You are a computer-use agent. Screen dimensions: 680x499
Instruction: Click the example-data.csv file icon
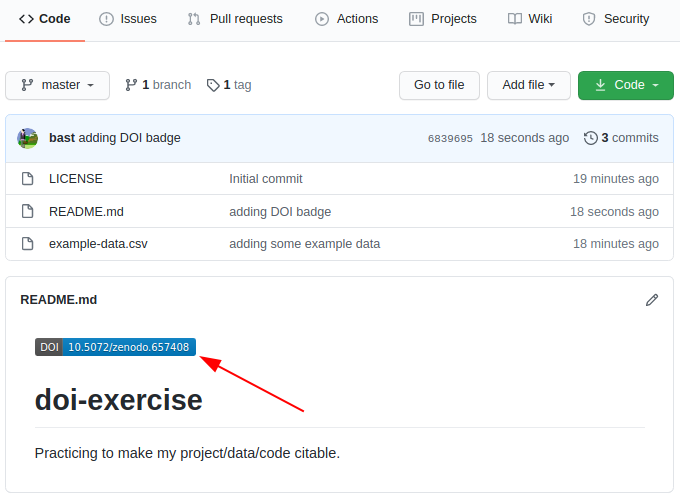28,244
